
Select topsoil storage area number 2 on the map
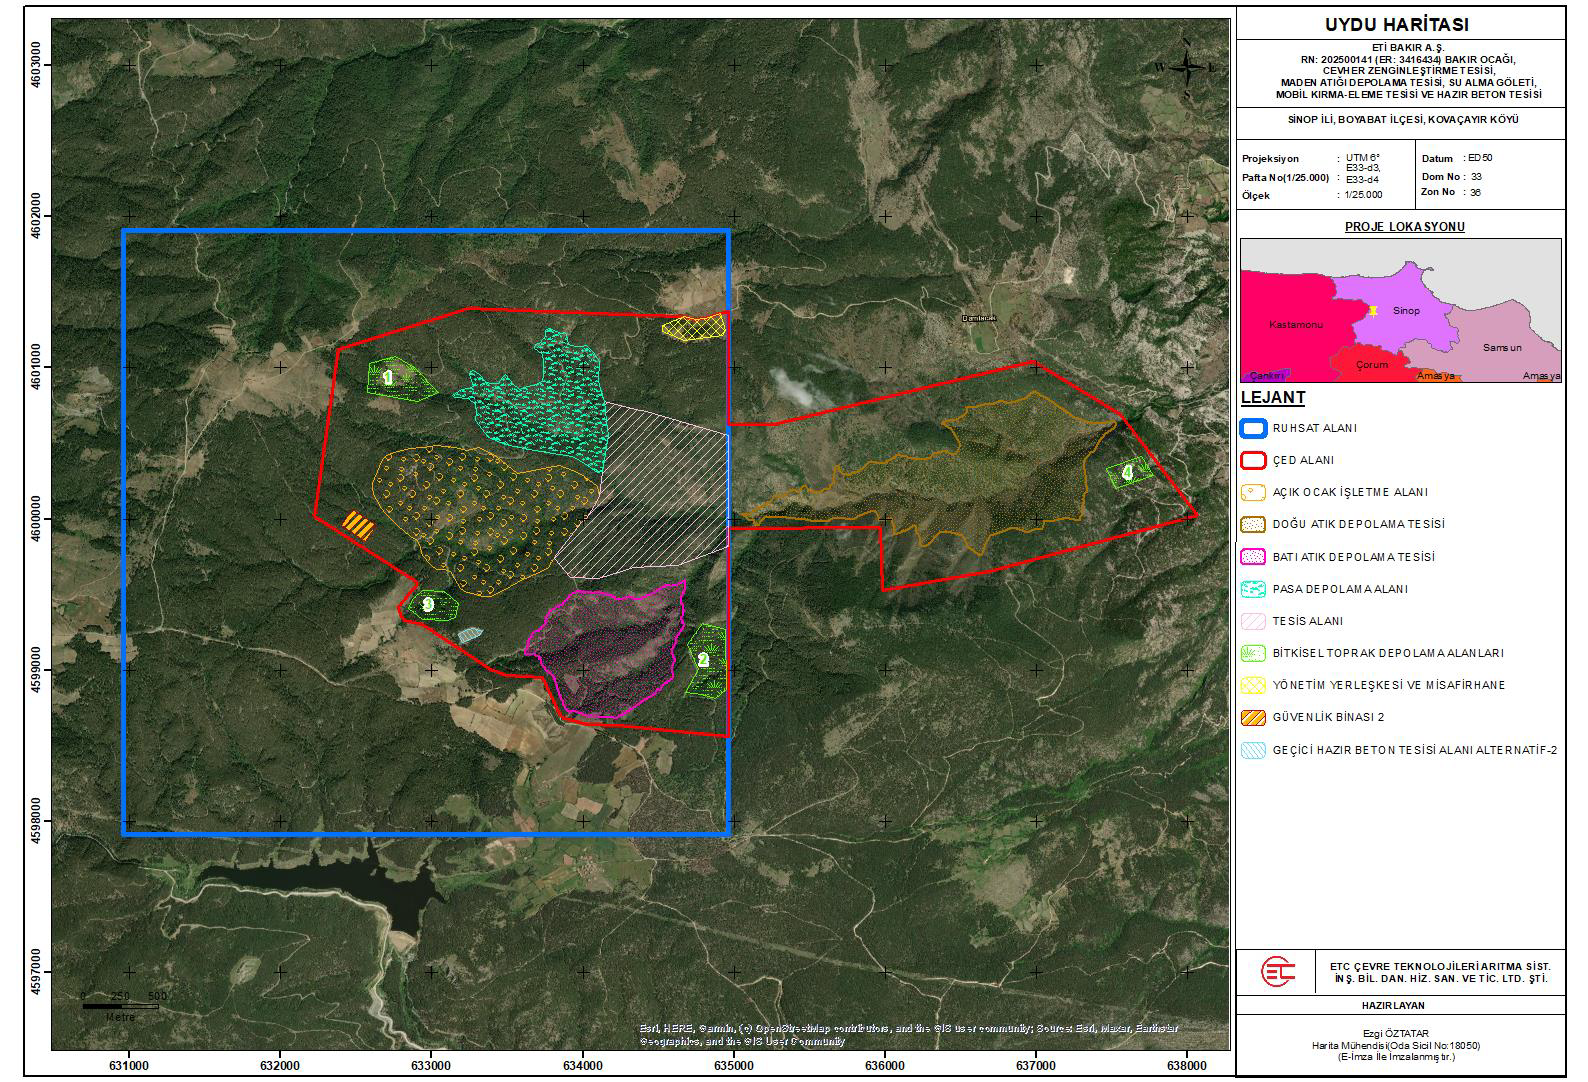point(706,661)
